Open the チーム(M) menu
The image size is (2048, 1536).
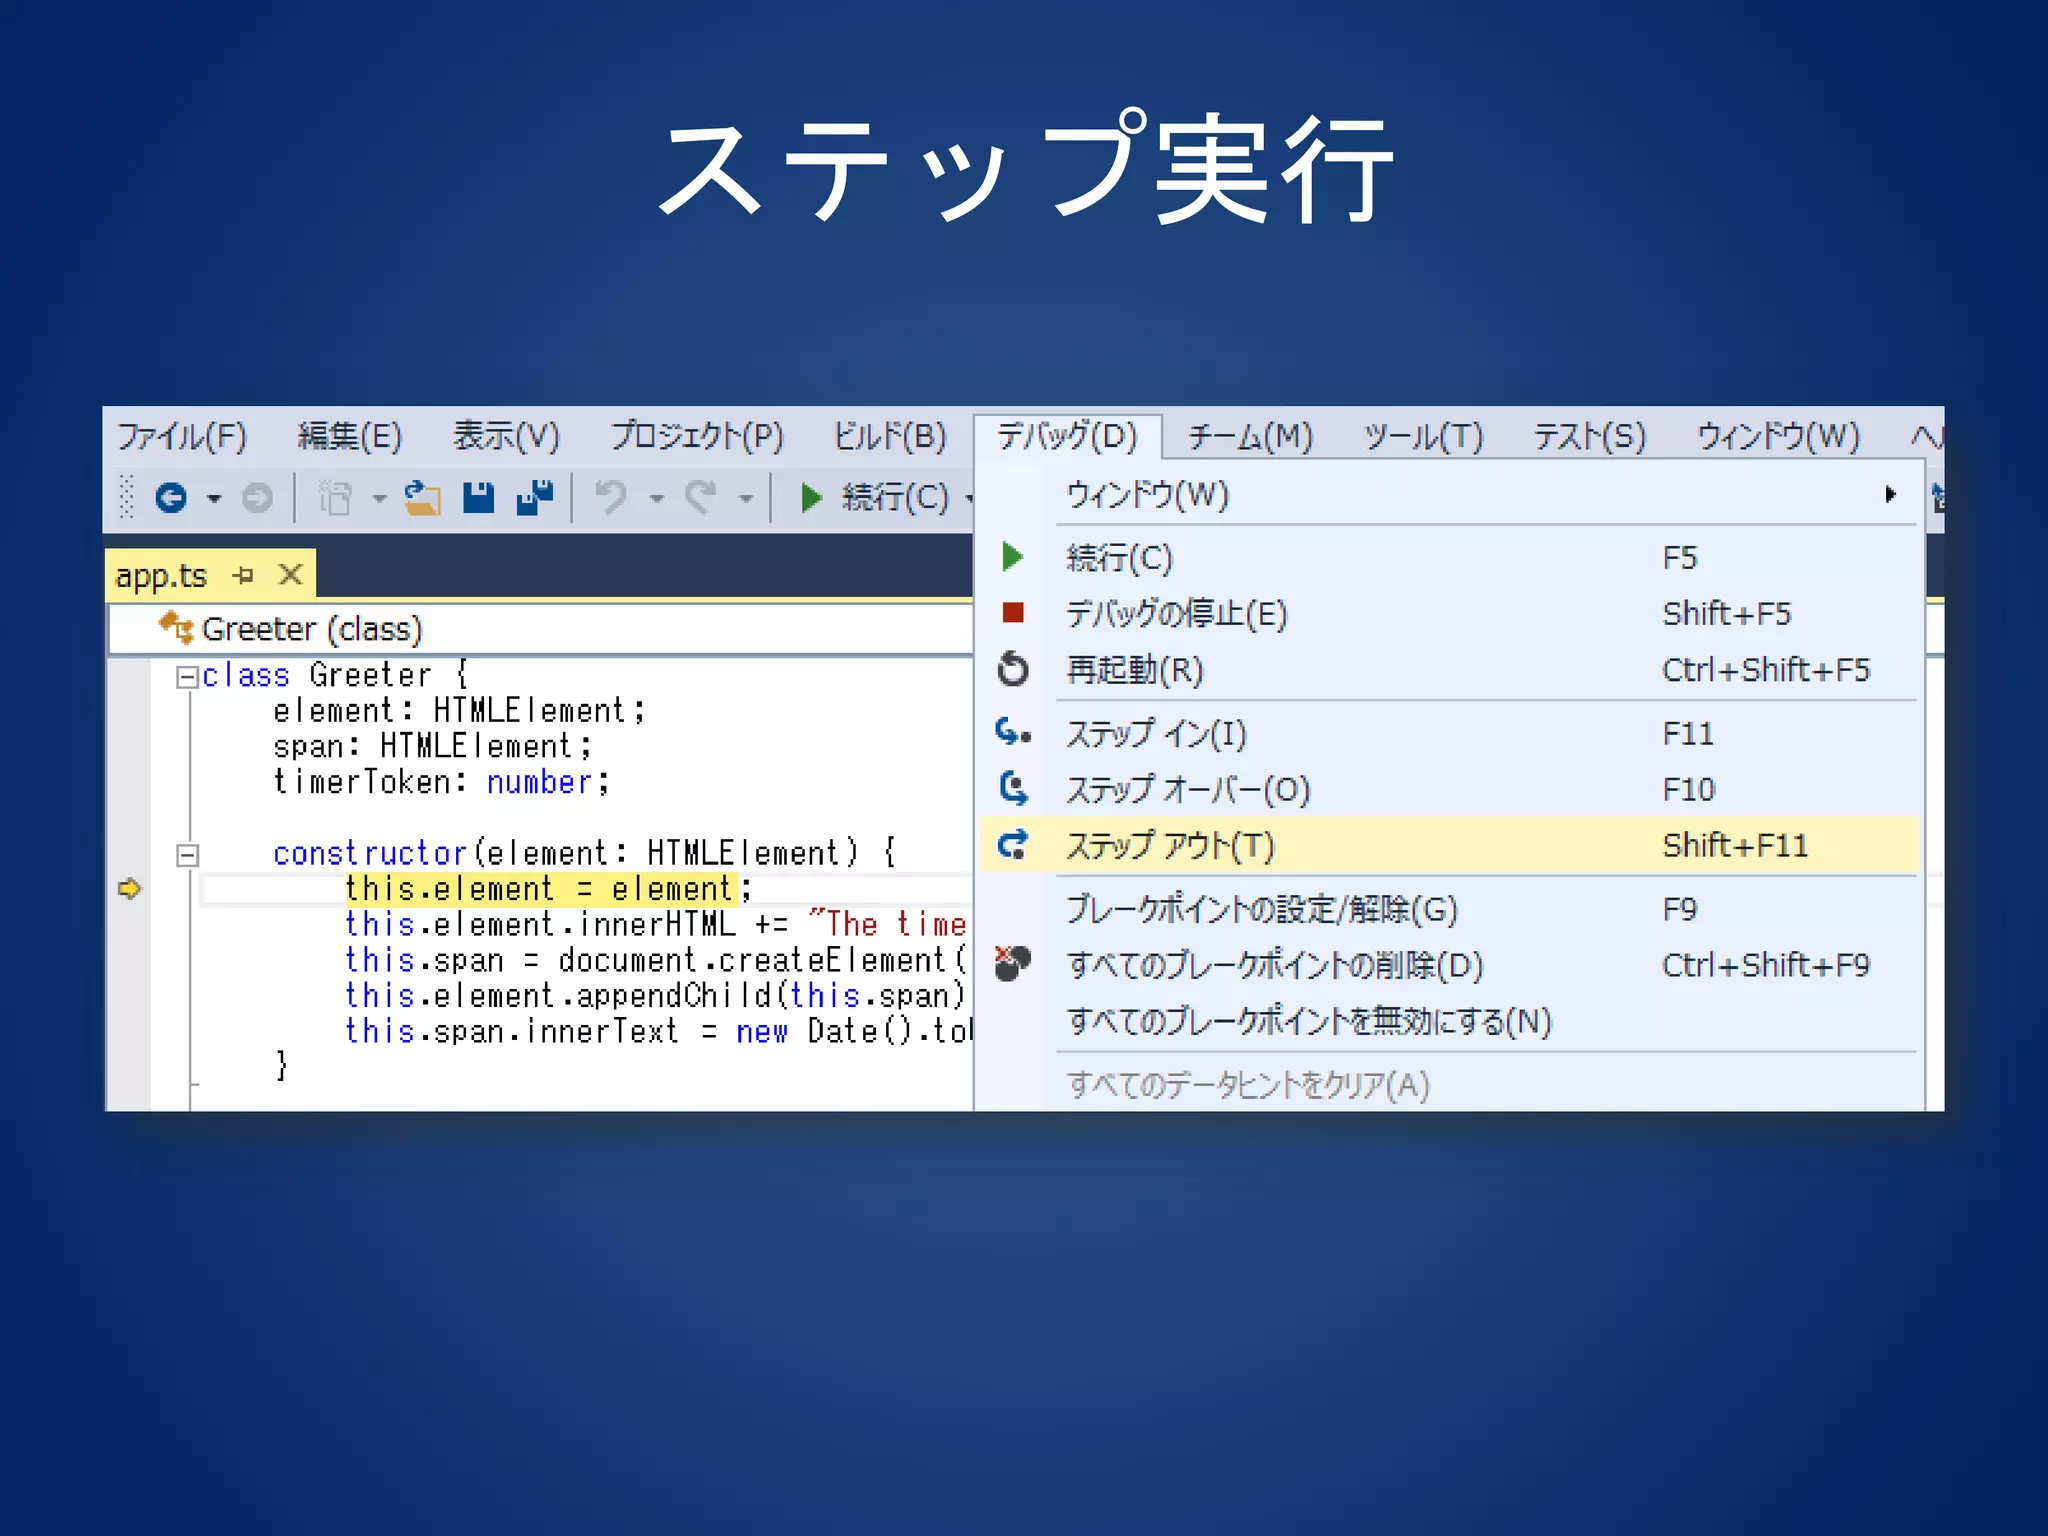coord(1250,437)
